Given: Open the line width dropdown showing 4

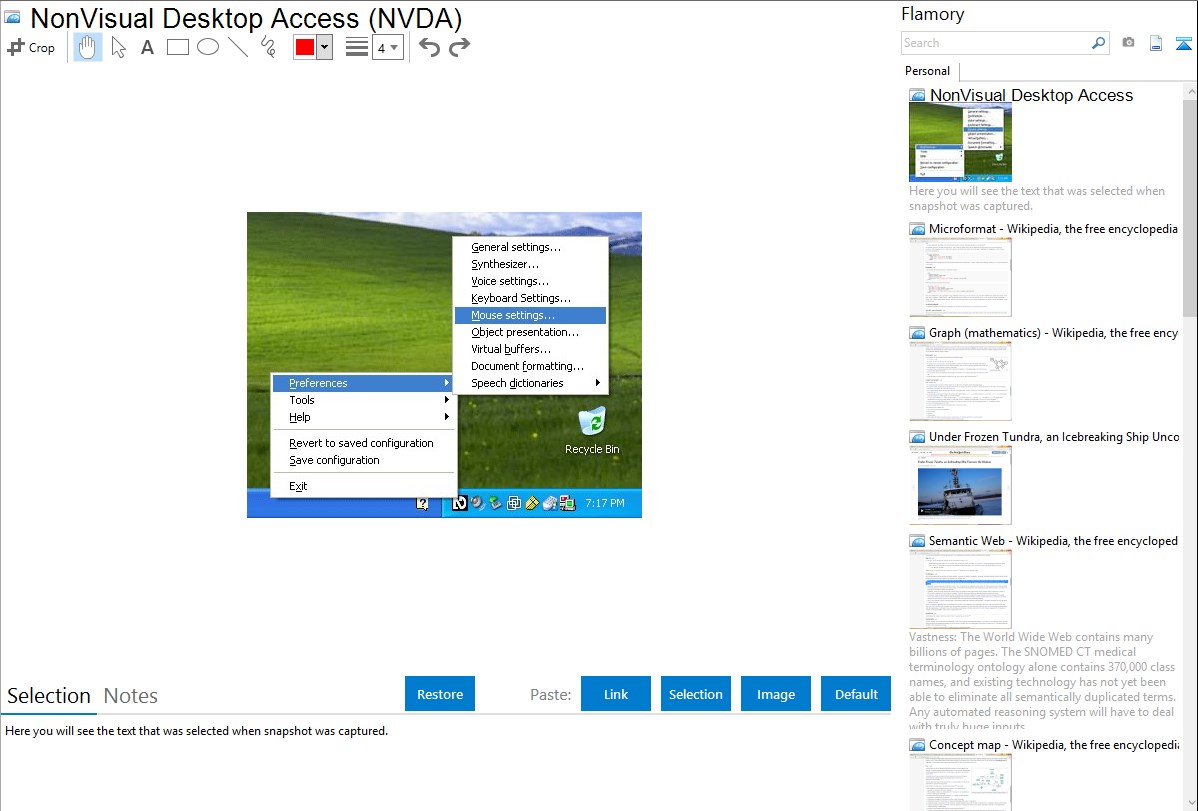Looking at the screenshot, I should 388,47.
